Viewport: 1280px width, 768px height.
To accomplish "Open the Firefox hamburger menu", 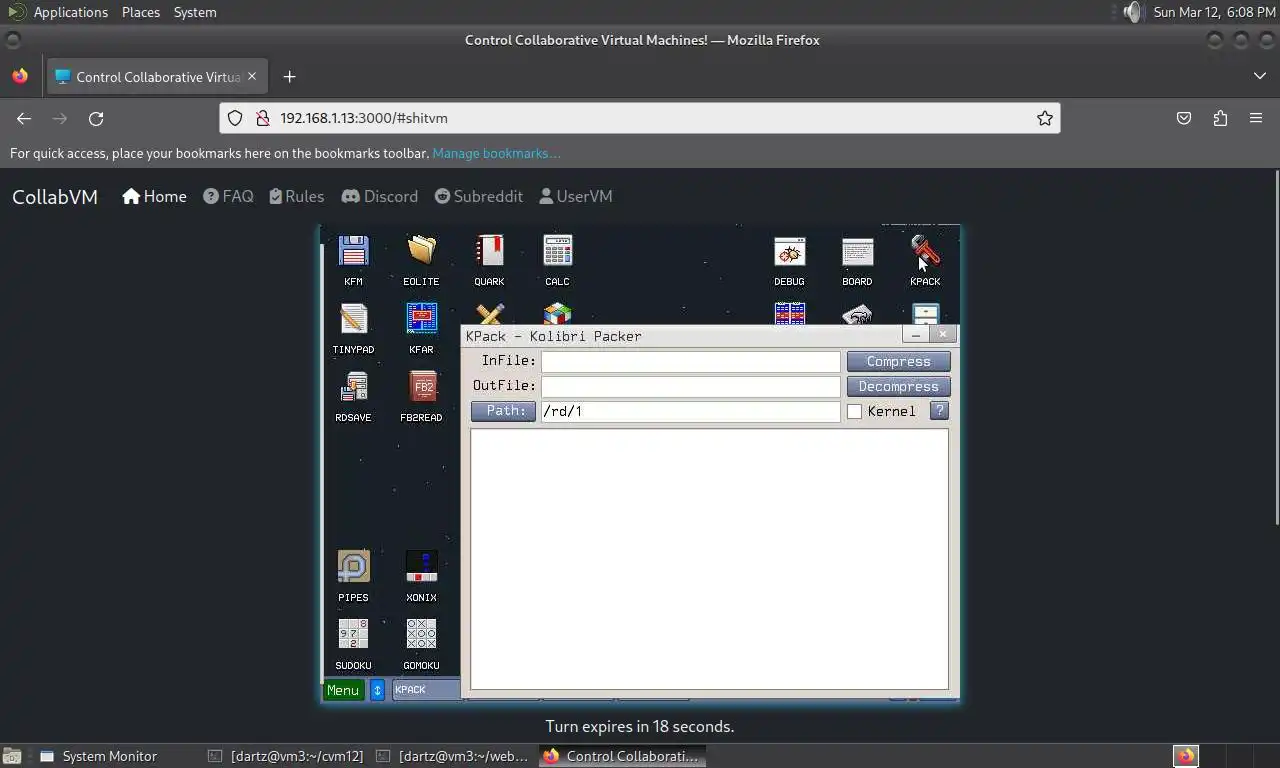I will 1256,118.
